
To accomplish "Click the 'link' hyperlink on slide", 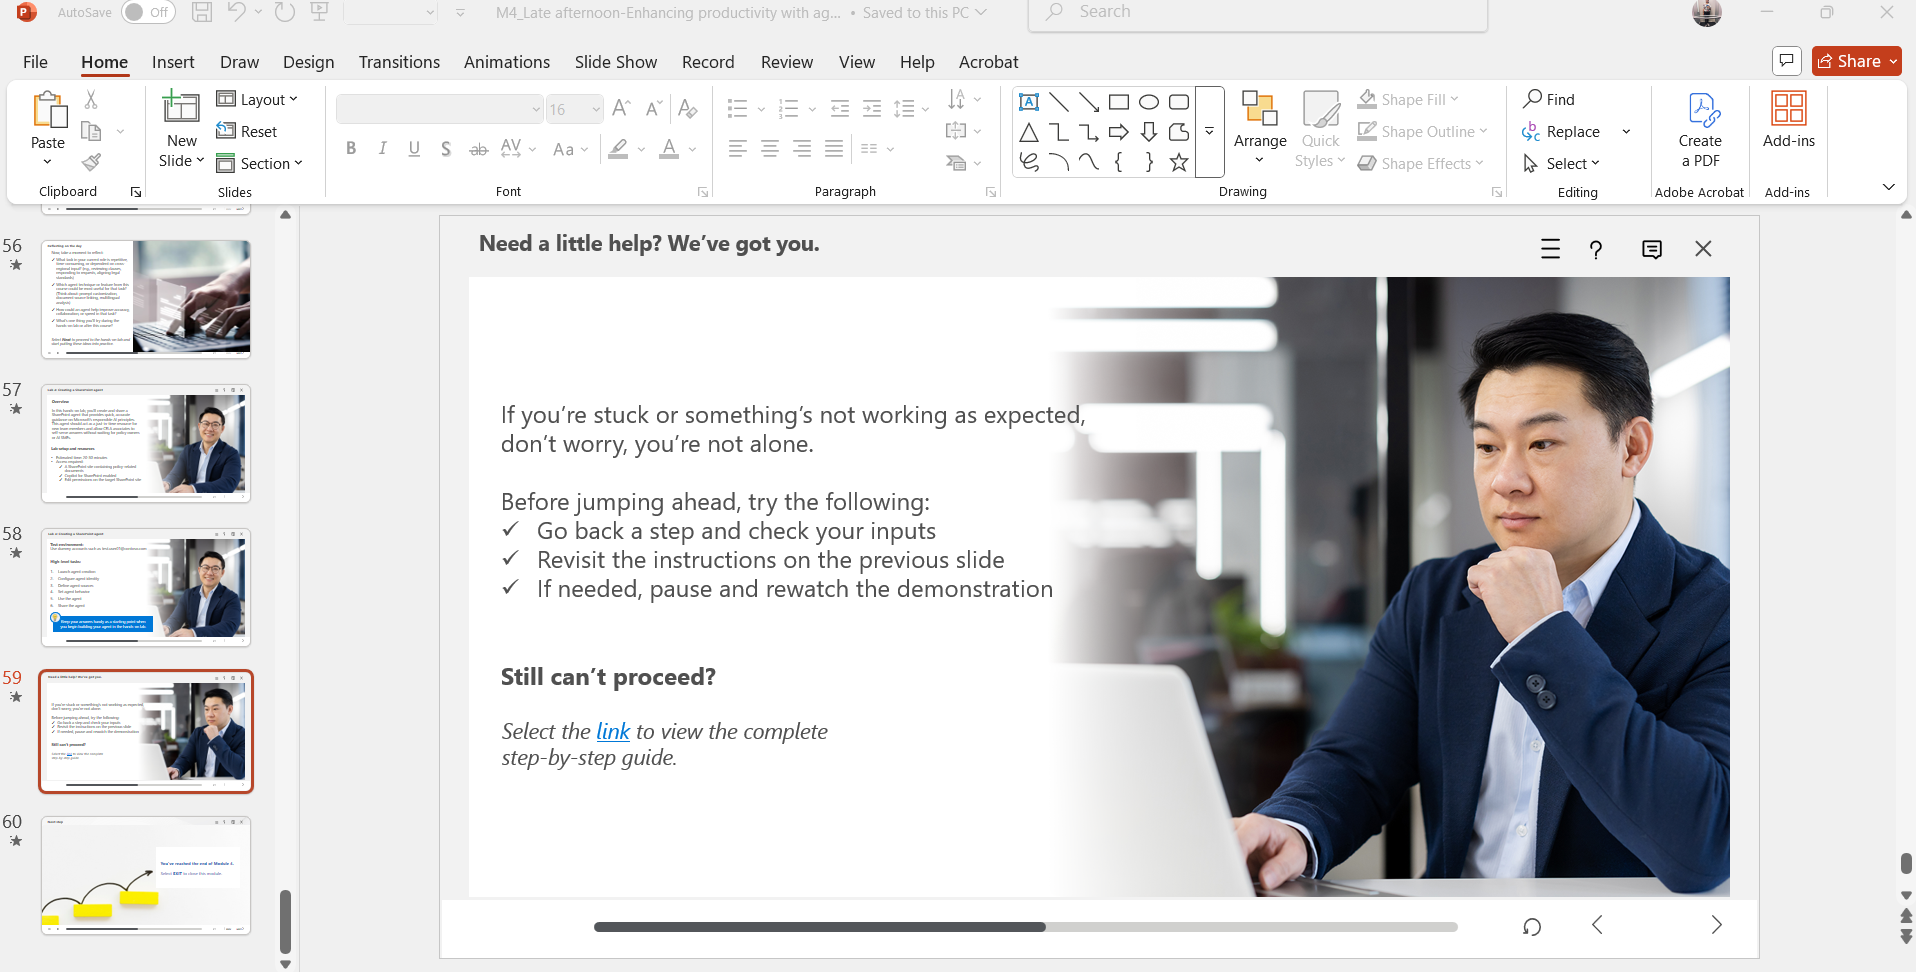I will point(613,731).
